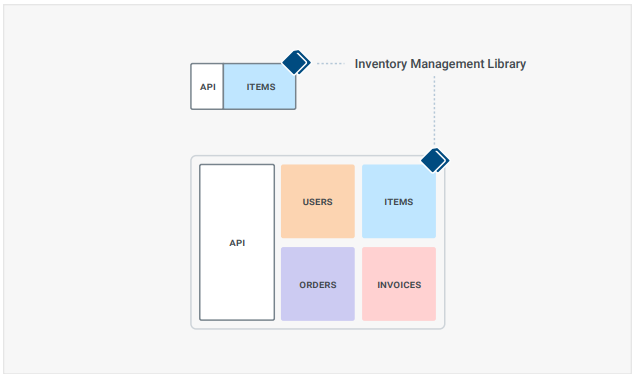Click the gutter between USERS and ORDERS blocks

pos(318,243)
